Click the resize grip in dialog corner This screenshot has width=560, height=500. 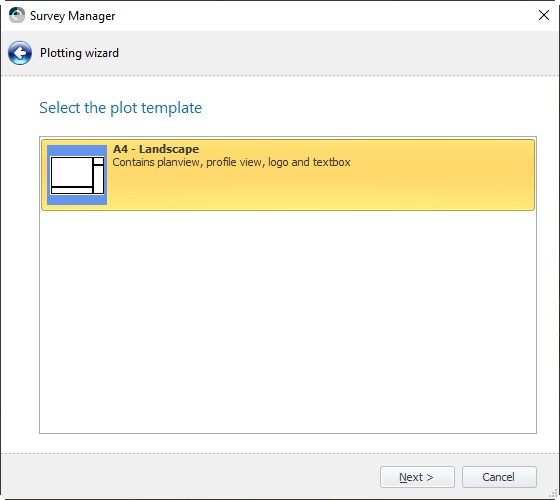point(553,494)
